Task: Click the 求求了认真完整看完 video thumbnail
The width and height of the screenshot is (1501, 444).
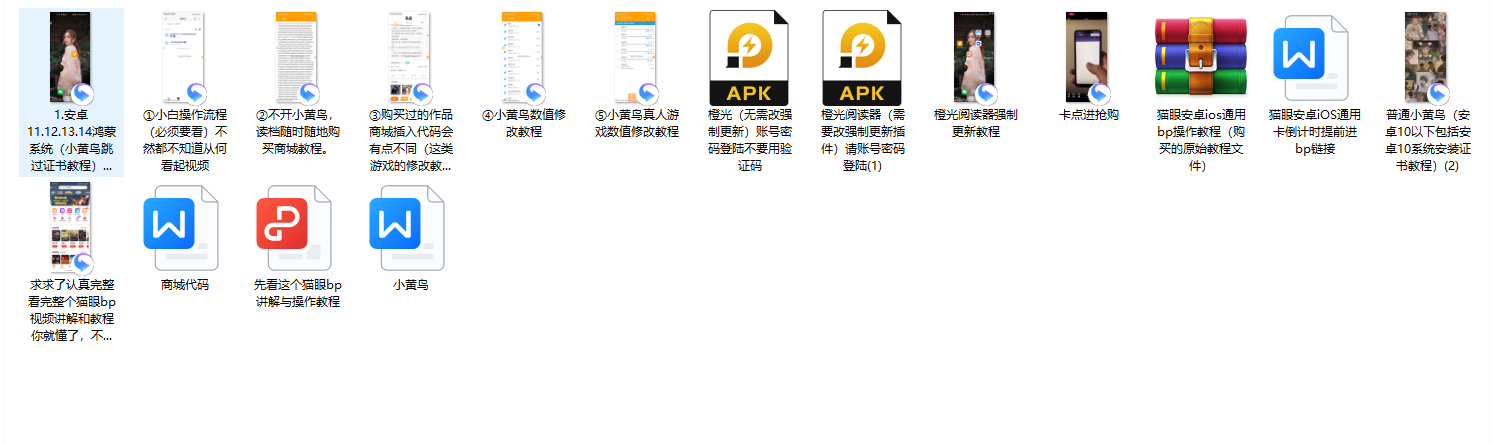Action: [71, 229]
